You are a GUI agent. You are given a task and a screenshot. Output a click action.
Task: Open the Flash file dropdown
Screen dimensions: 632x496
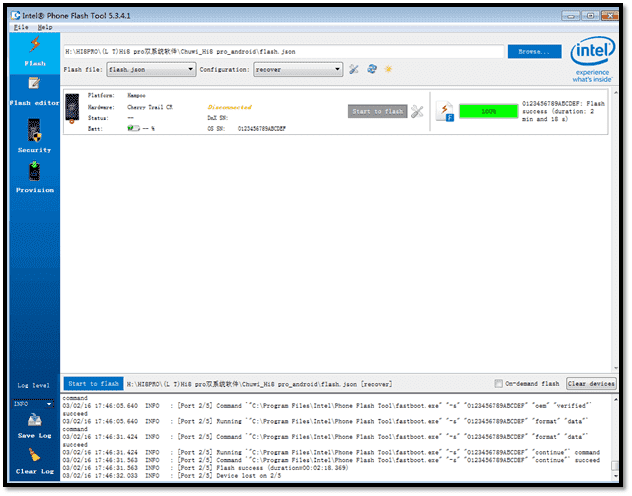click(x=151, y=70)
